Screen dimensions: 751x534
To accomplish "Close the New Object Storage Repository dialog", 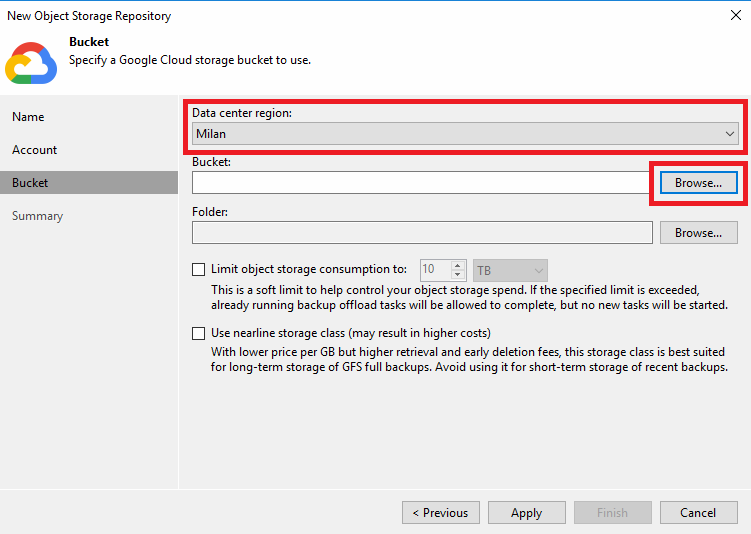I will coord(736,15).
